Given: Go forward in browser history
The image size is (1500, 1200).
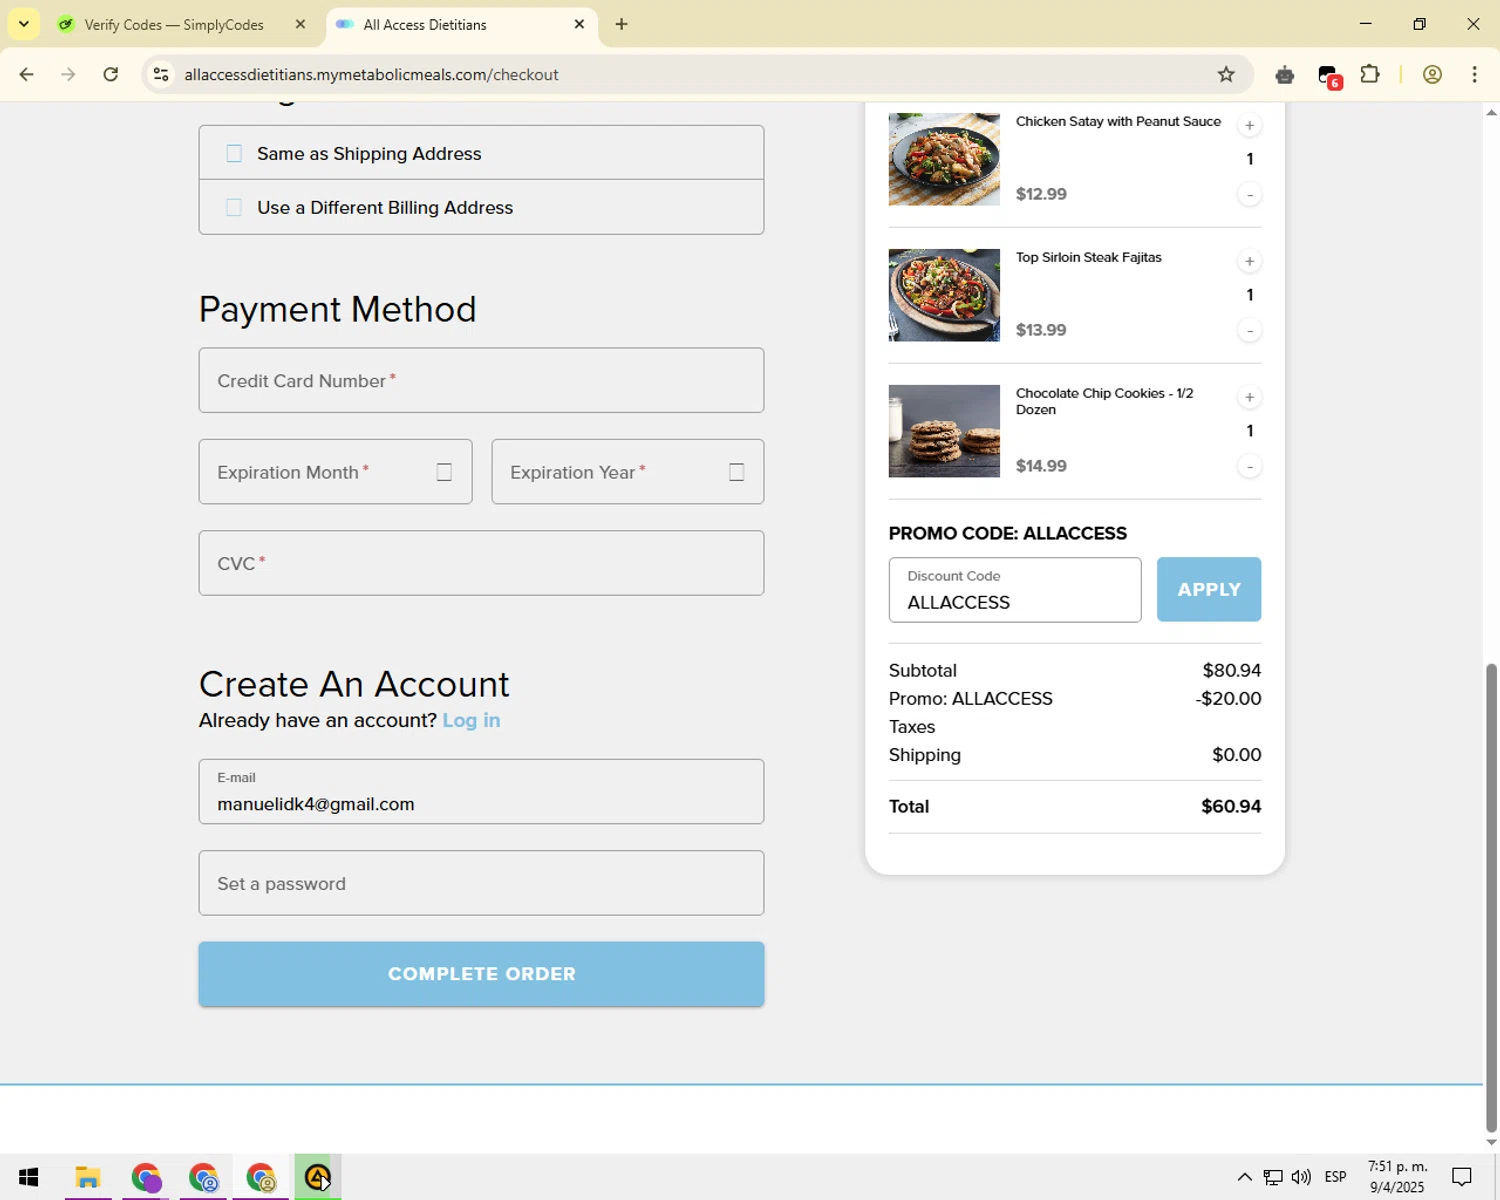Looking at the screenshot, I should click(x=68, y=74).
